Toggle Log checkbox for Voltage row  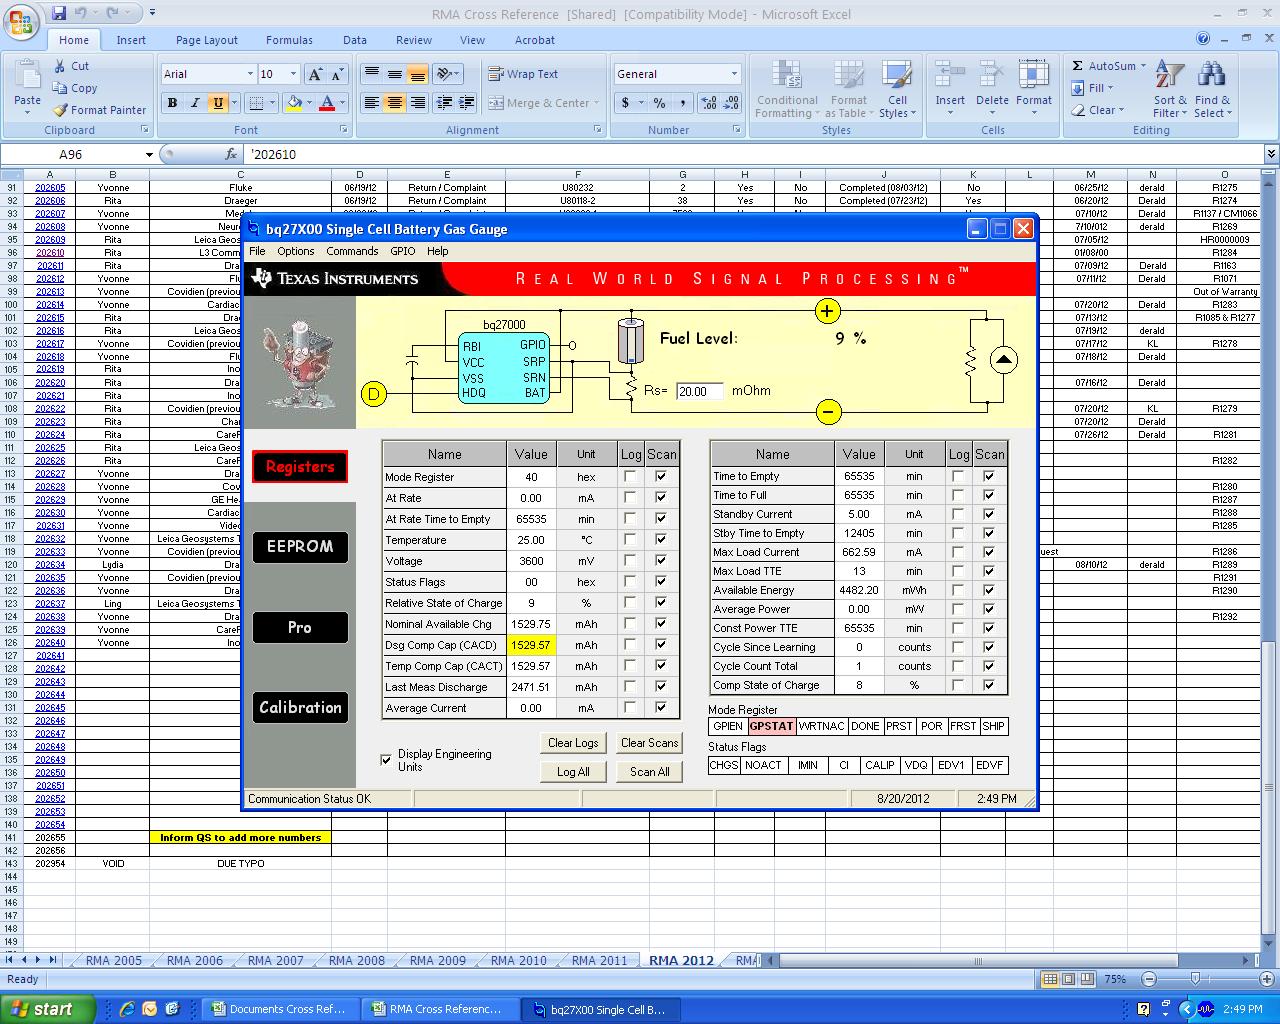pos(630,561)
